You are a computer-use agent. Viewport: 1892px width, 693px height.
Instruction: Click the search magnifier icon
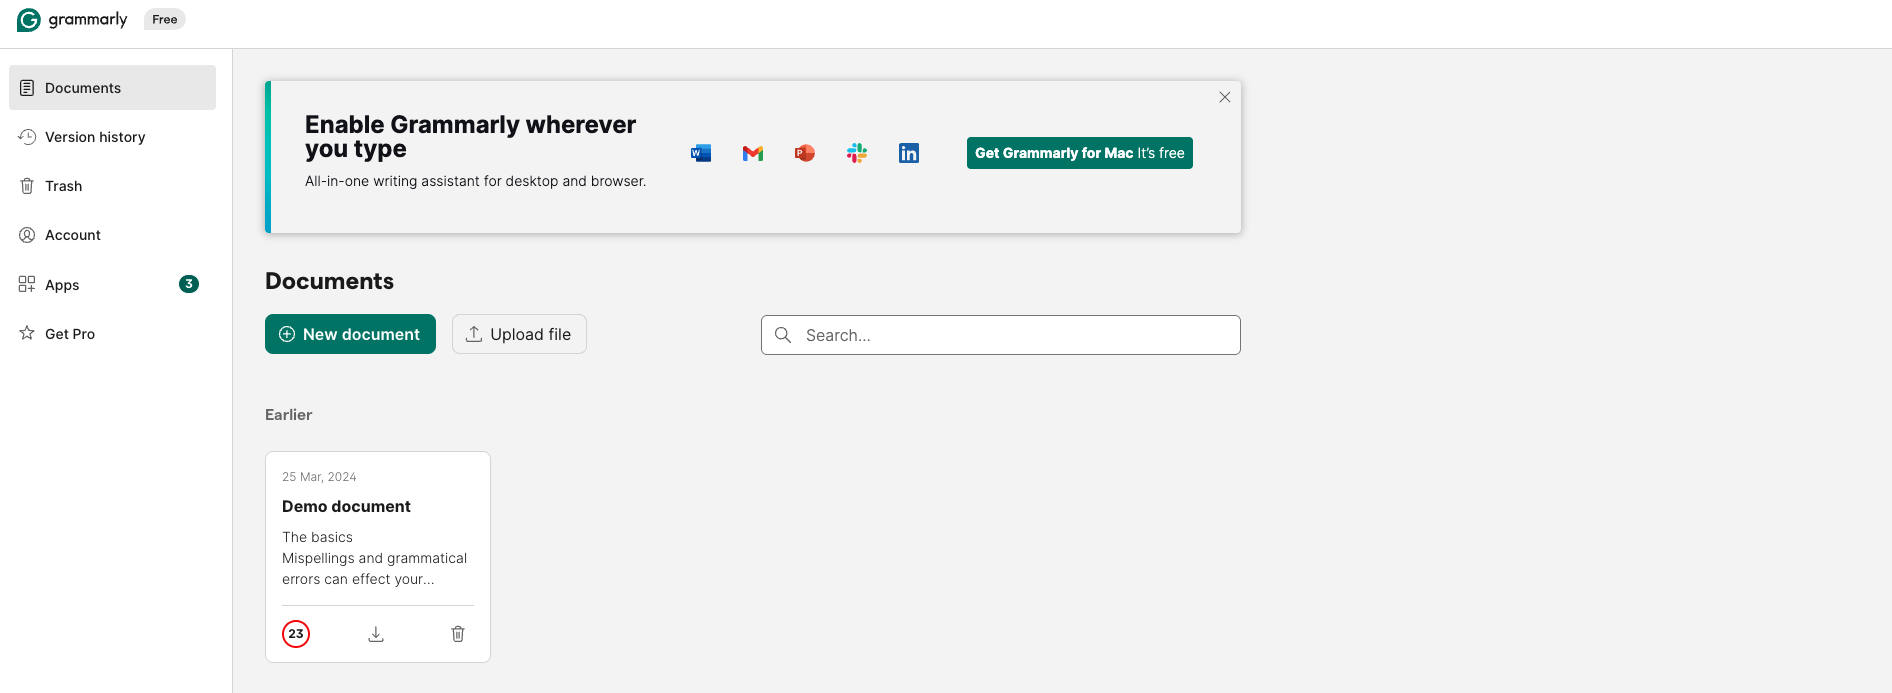point(783,335)
